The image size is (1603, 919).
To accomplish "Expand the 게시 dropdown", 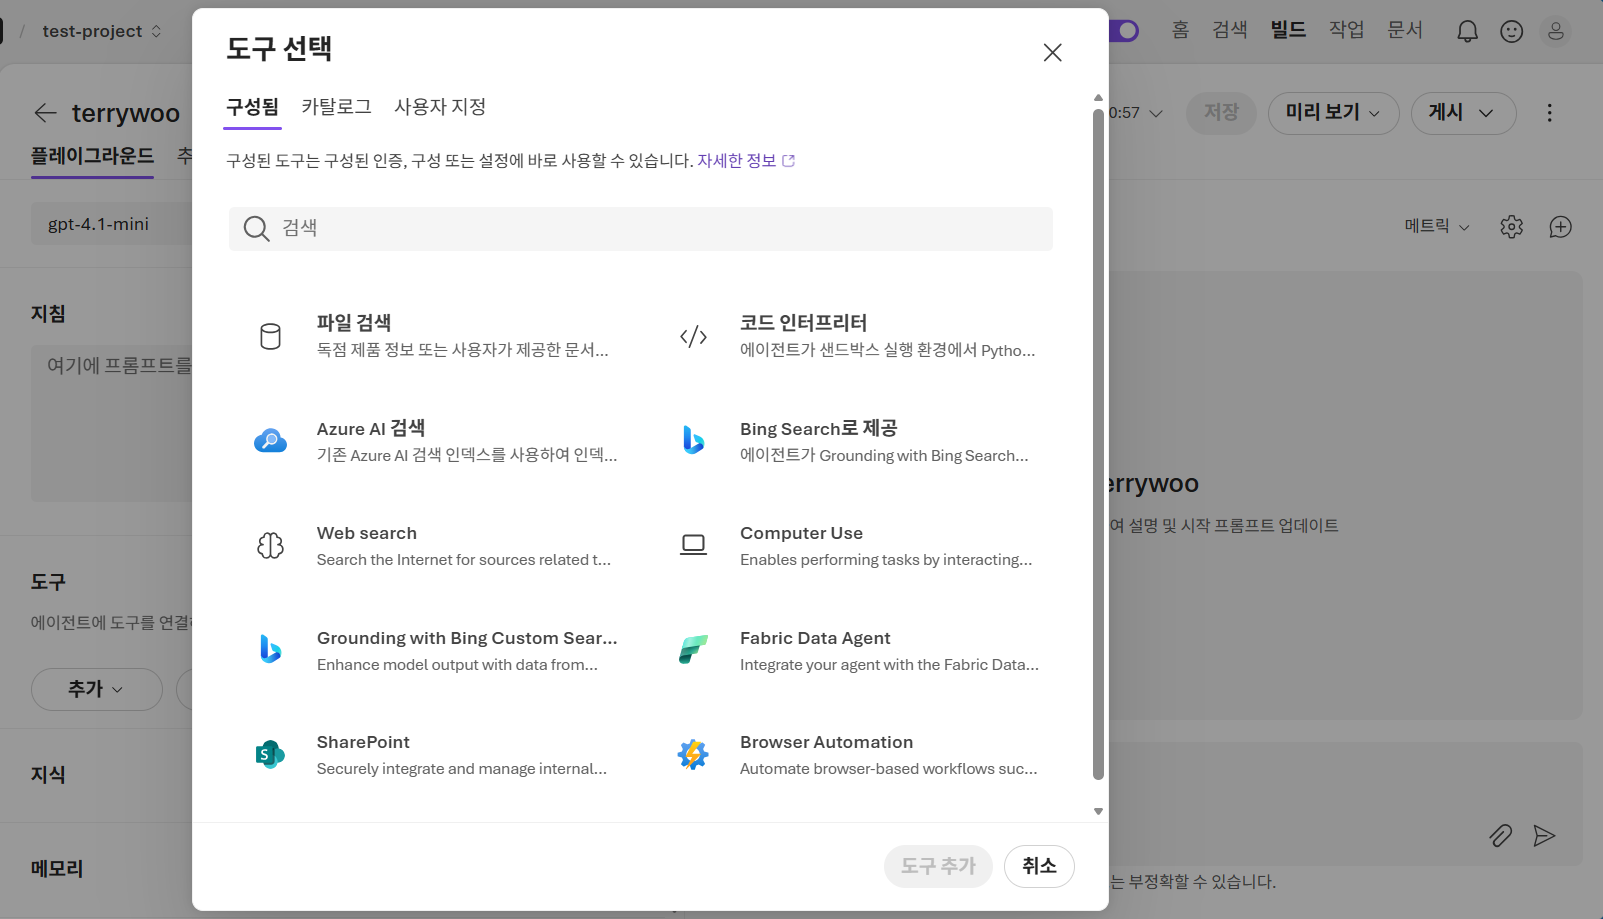I will 1462,113.
